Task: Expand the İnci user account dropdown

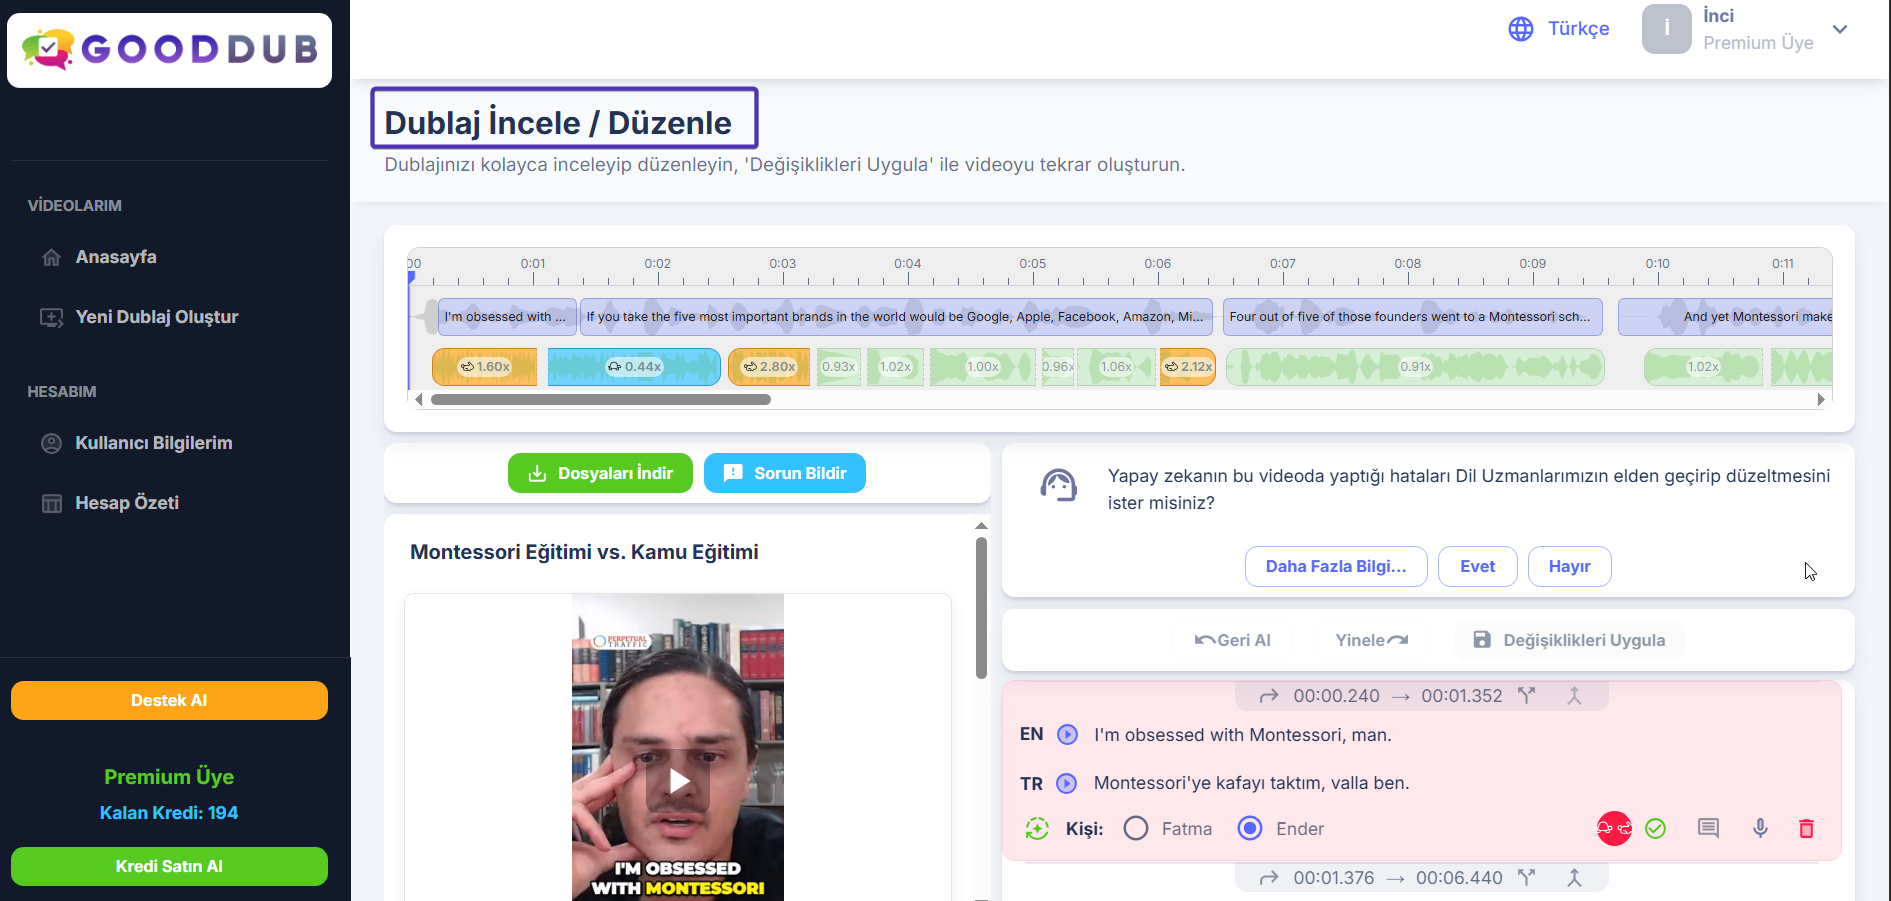Action: tap(1840, 29)
